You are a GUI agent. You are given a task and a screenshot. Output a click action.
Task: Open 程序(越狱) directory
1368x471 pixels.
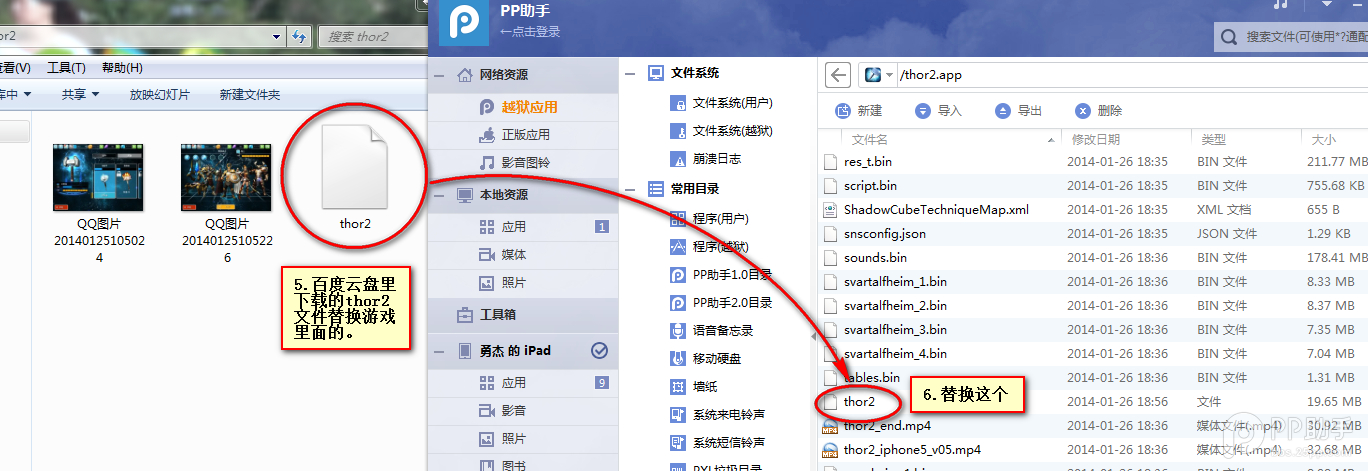point(721,246)
